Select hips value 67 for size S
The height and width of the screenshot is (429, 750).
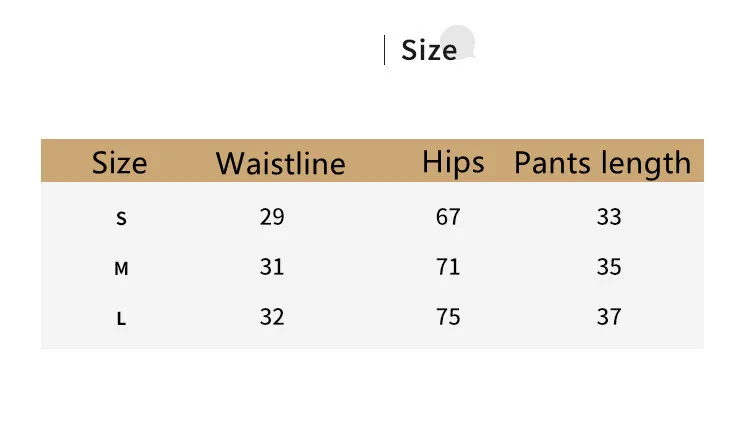[x=448, y=216]
